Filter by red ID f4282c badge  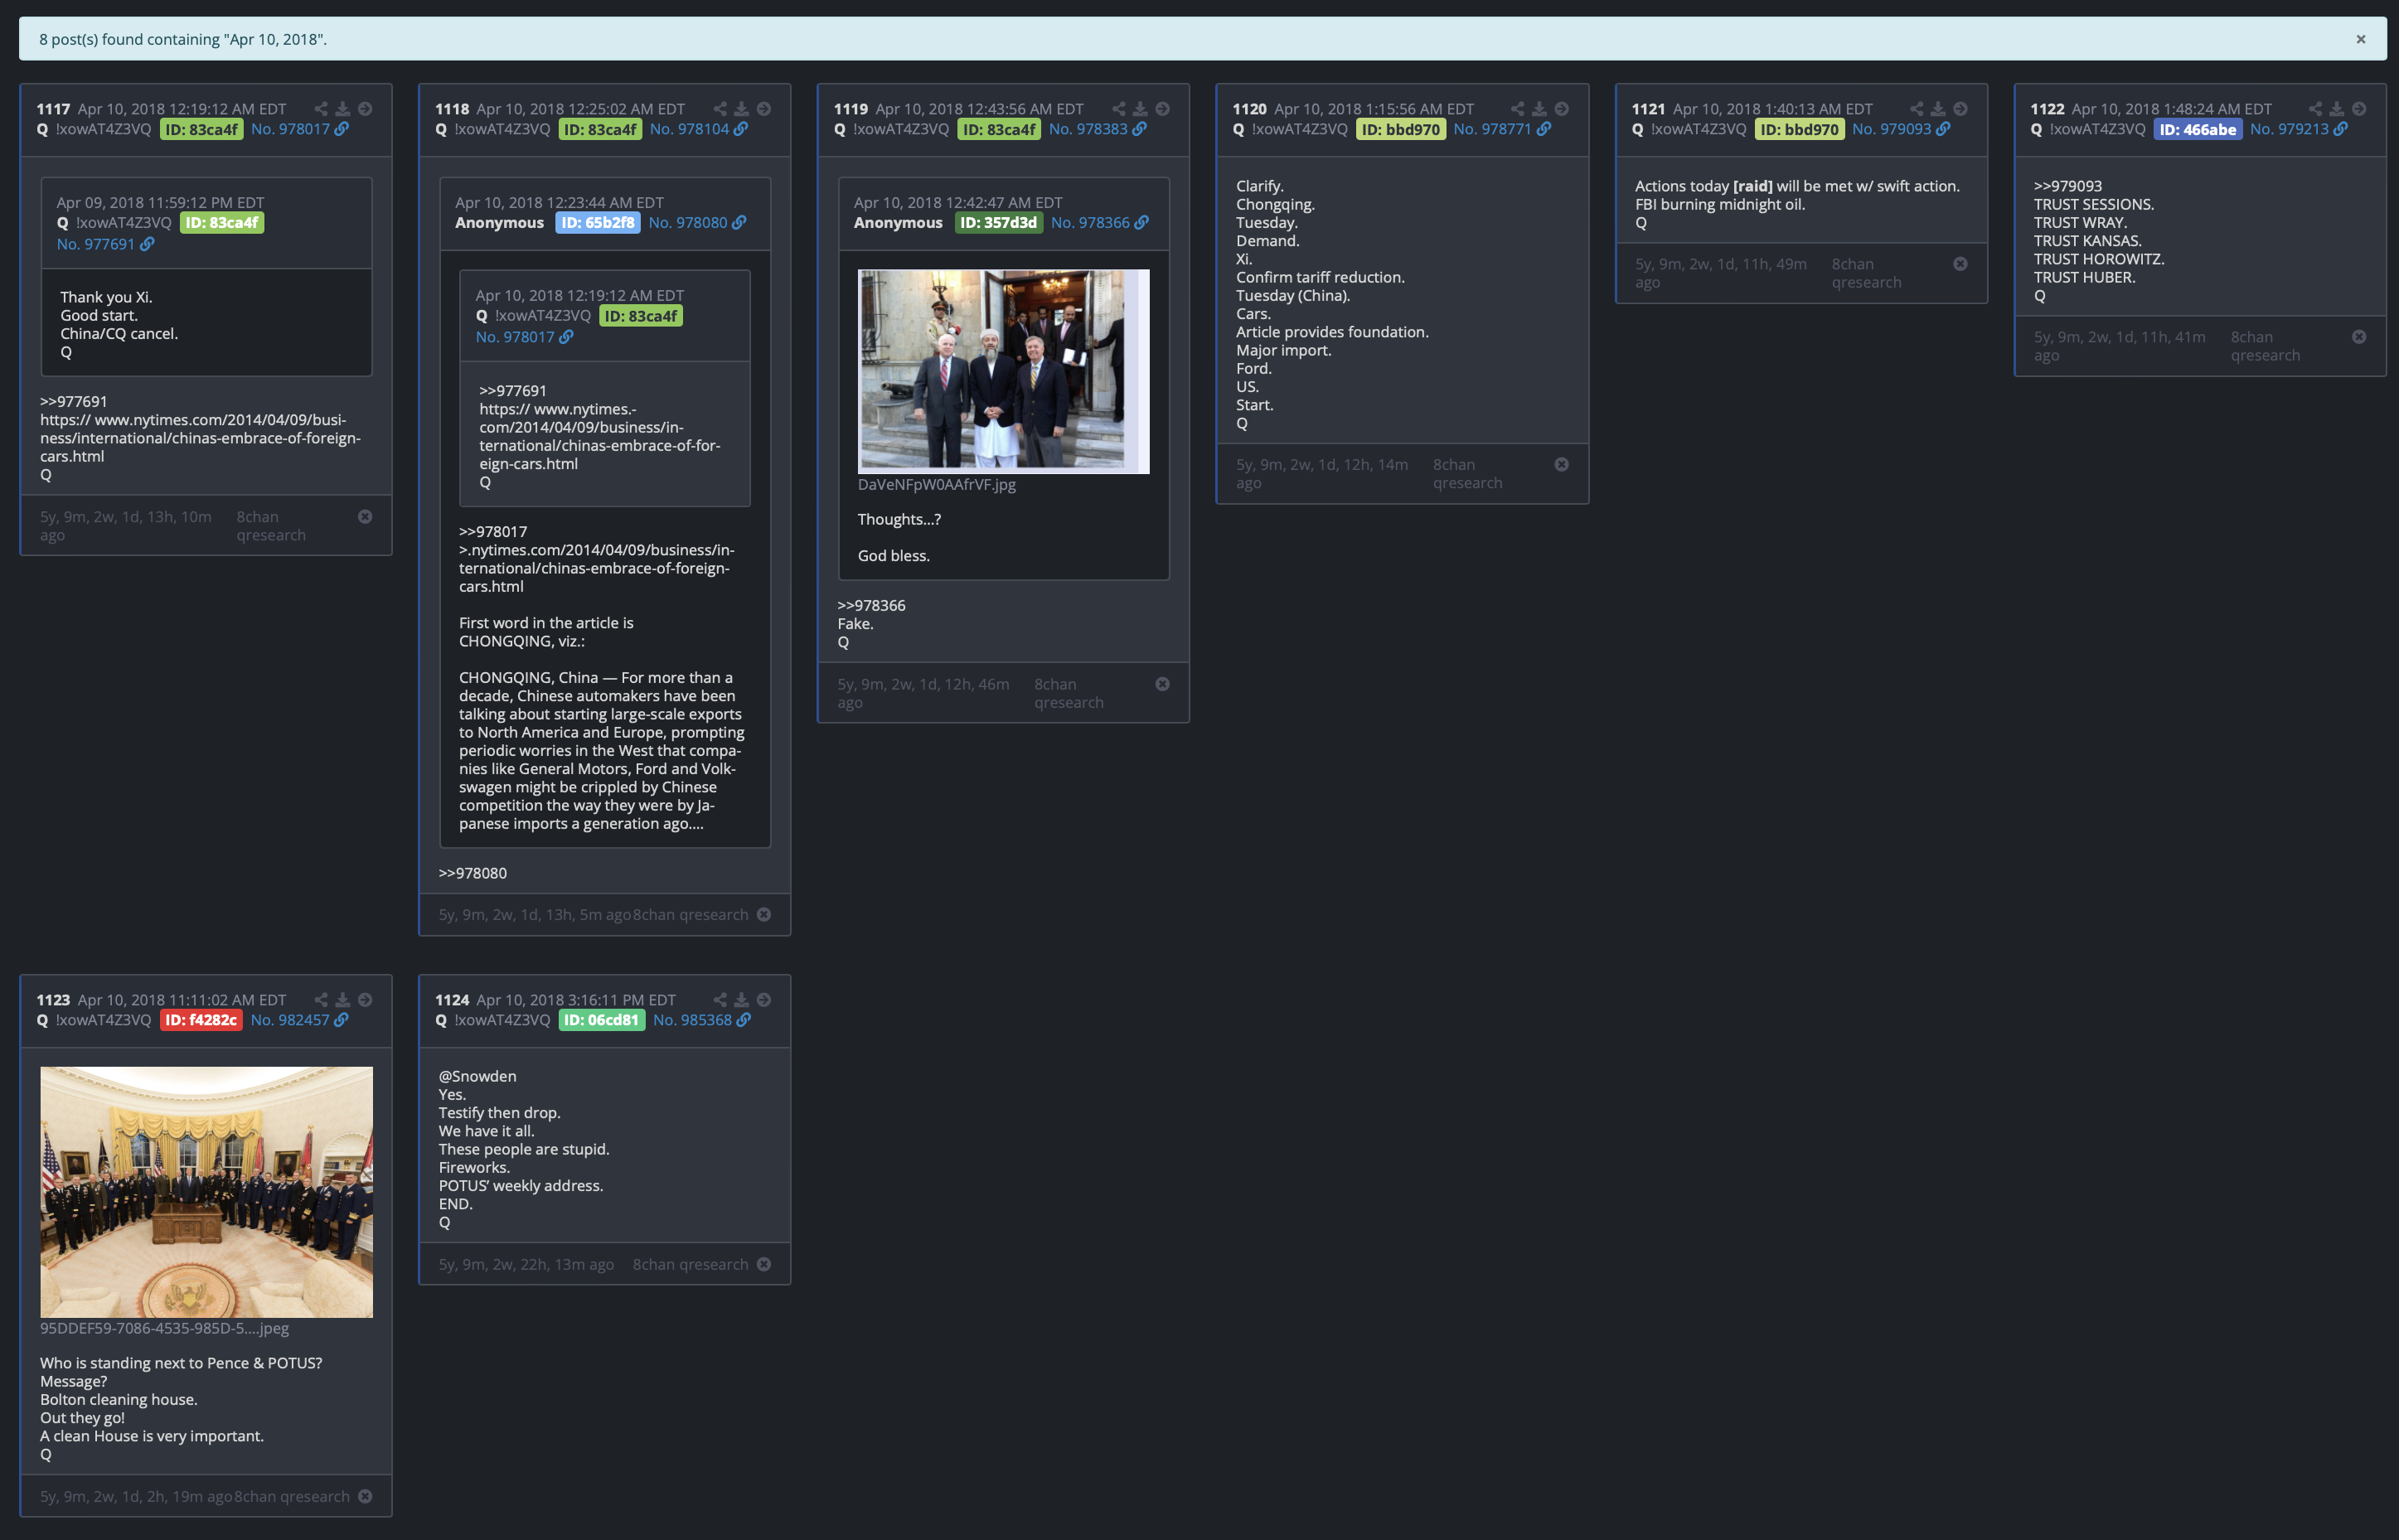point(201,1020)
